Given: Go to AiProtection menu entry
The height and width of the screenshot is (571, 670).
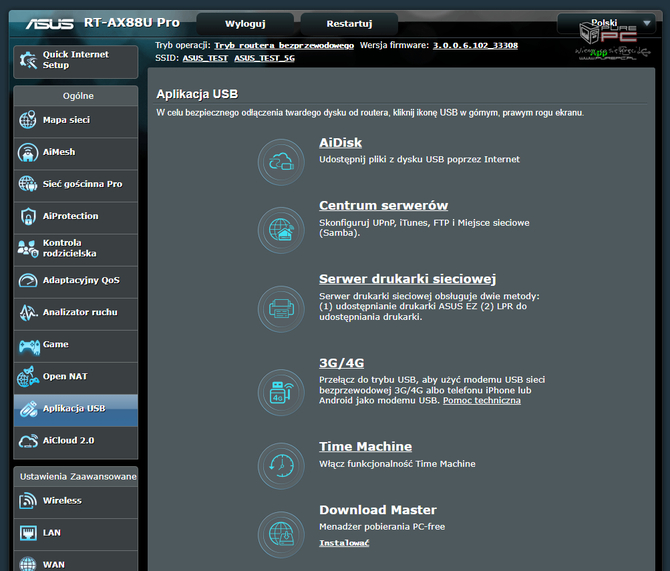Looking at the screenshot, I should coord(76,217).
